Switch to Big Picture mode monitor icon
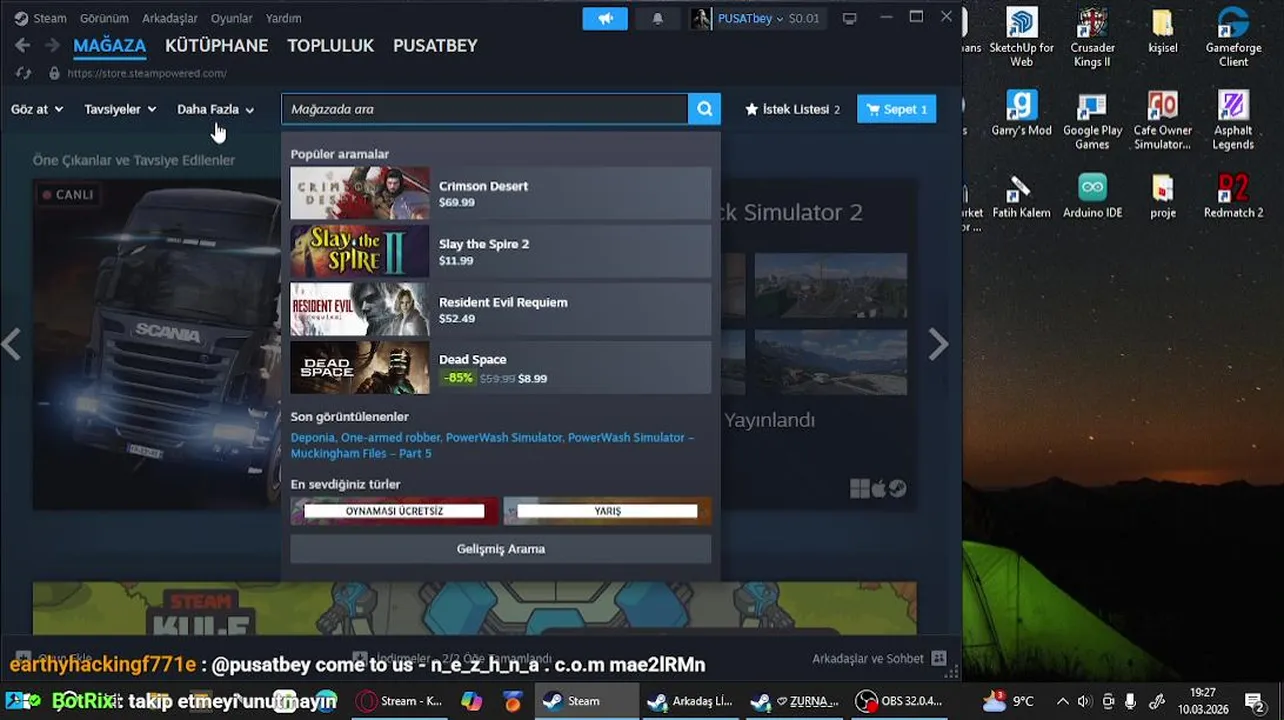Viewport: 1284px width, 720px height. (x=850, y=18)
